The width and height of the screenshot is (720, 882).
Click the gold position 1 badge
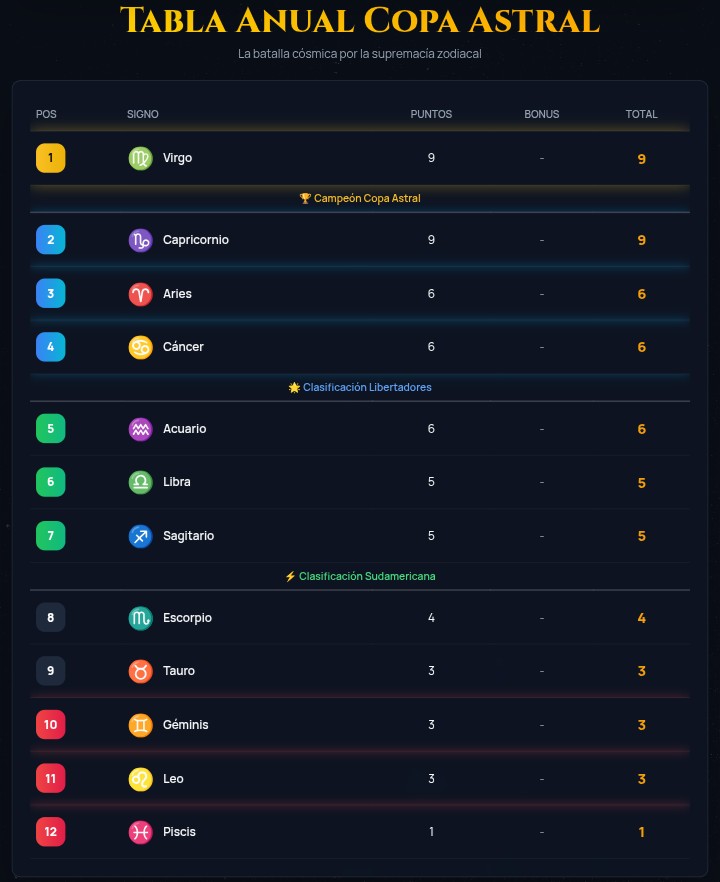point(51,158)
